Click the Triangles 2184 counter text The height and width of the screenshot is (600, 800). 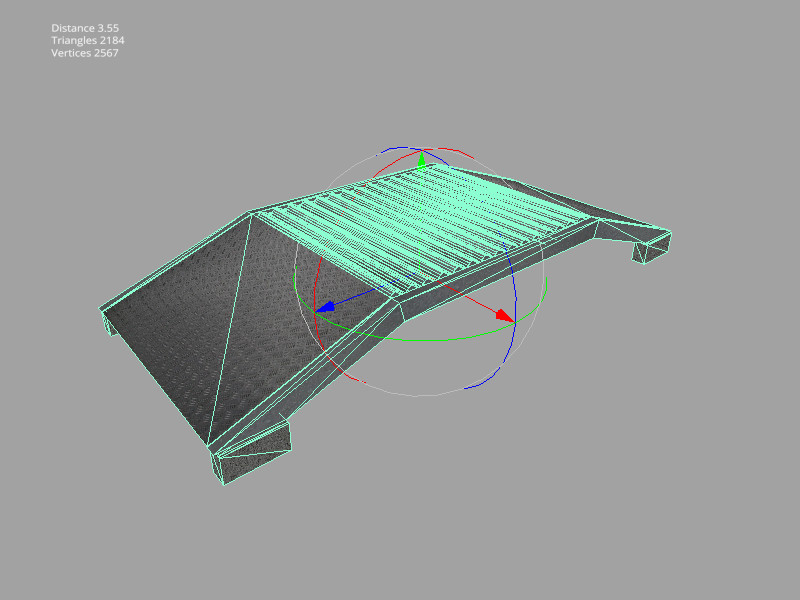click(88, 41)
